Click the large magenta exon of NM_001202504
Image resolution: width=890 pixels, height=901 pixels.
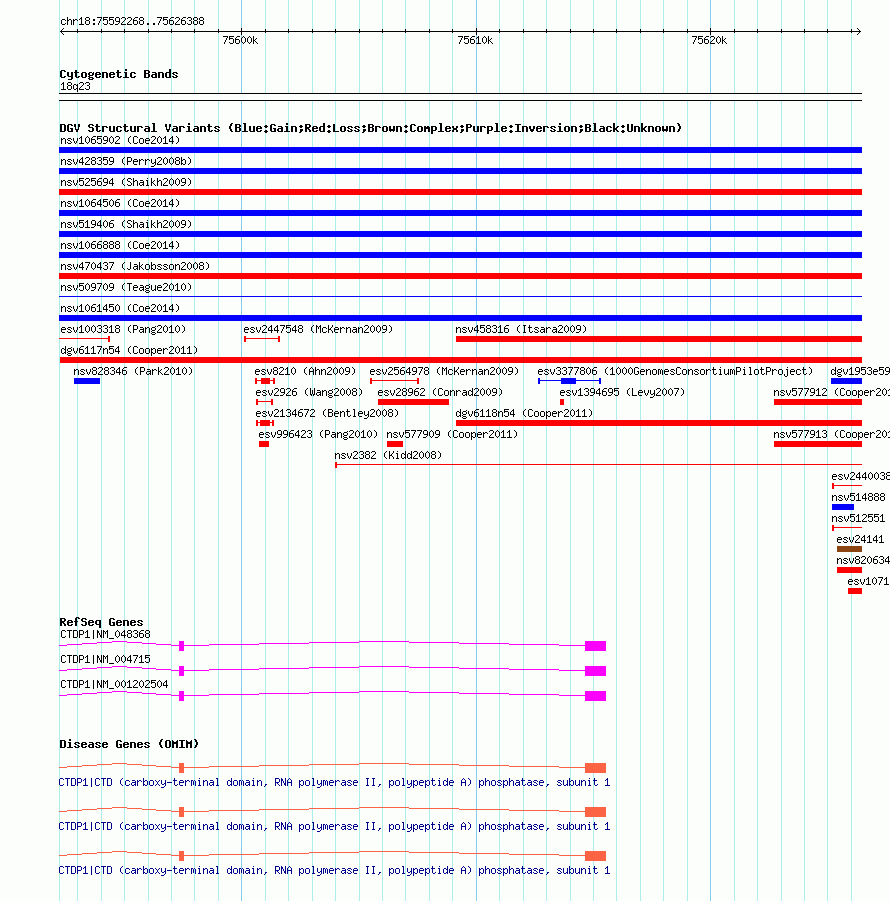coord(596,696)
